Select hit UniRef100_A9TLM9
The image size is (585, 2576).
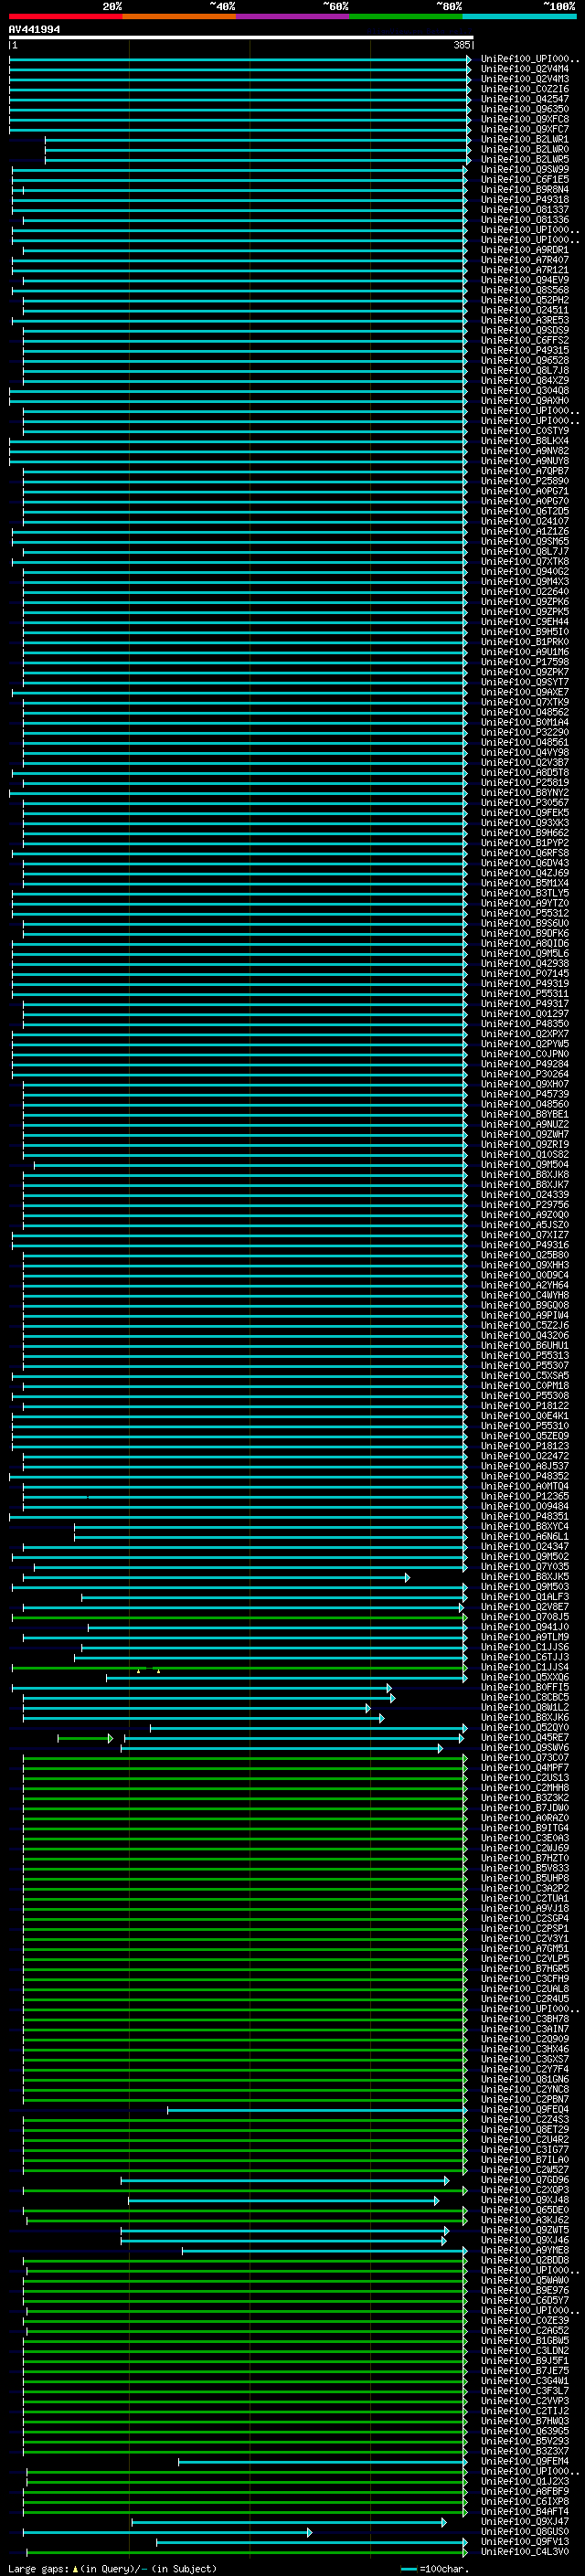click(x=525, y=1637)
